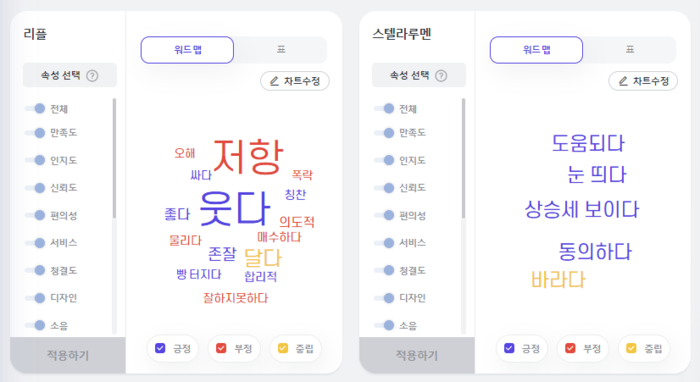Uncheck the 부정 checkbox under 리플 word map

click(x=221, y=348)
